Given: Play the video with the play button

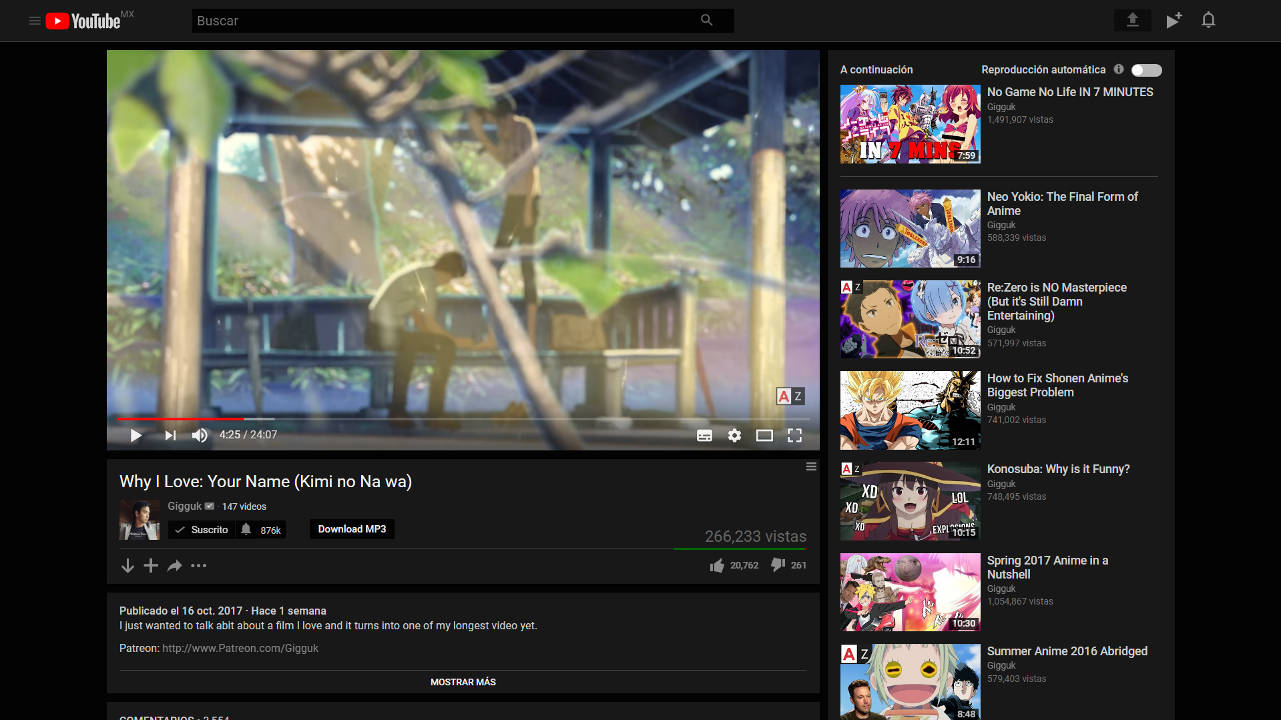Looking at the screenshot, I should click(136, 435).
